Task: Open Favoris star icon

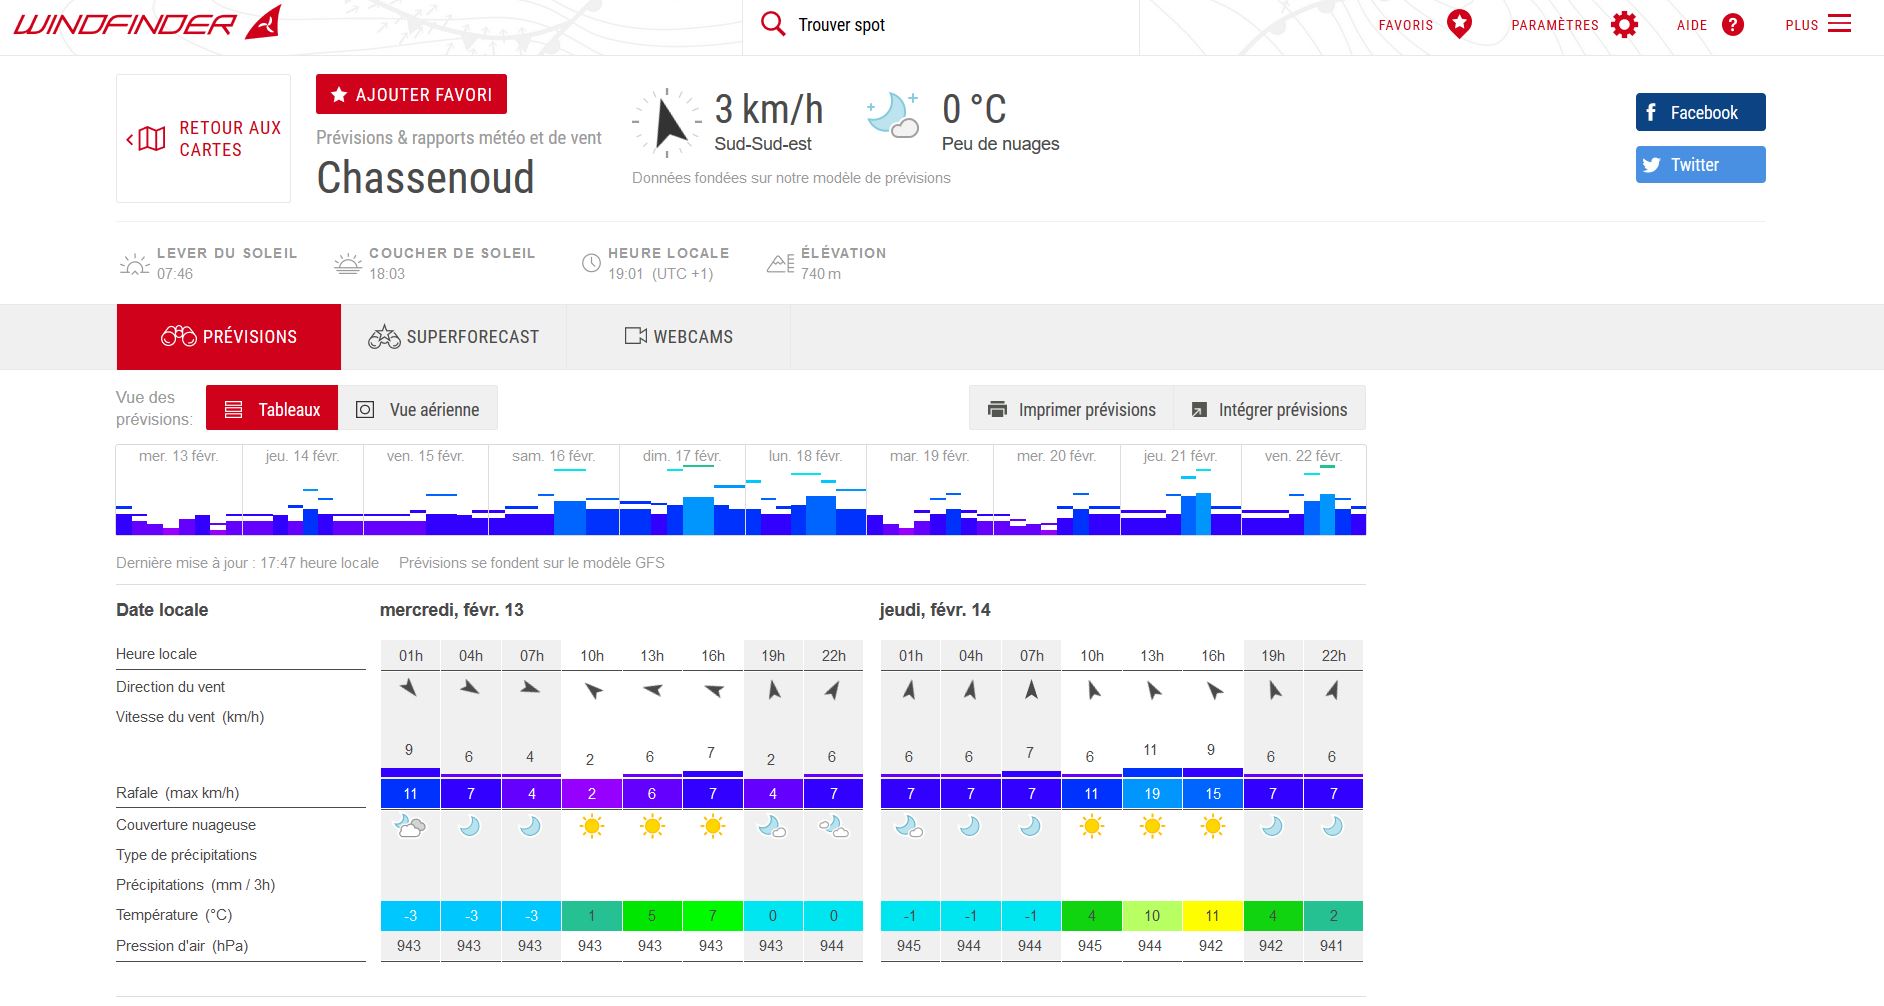Action: (1459, 24)
